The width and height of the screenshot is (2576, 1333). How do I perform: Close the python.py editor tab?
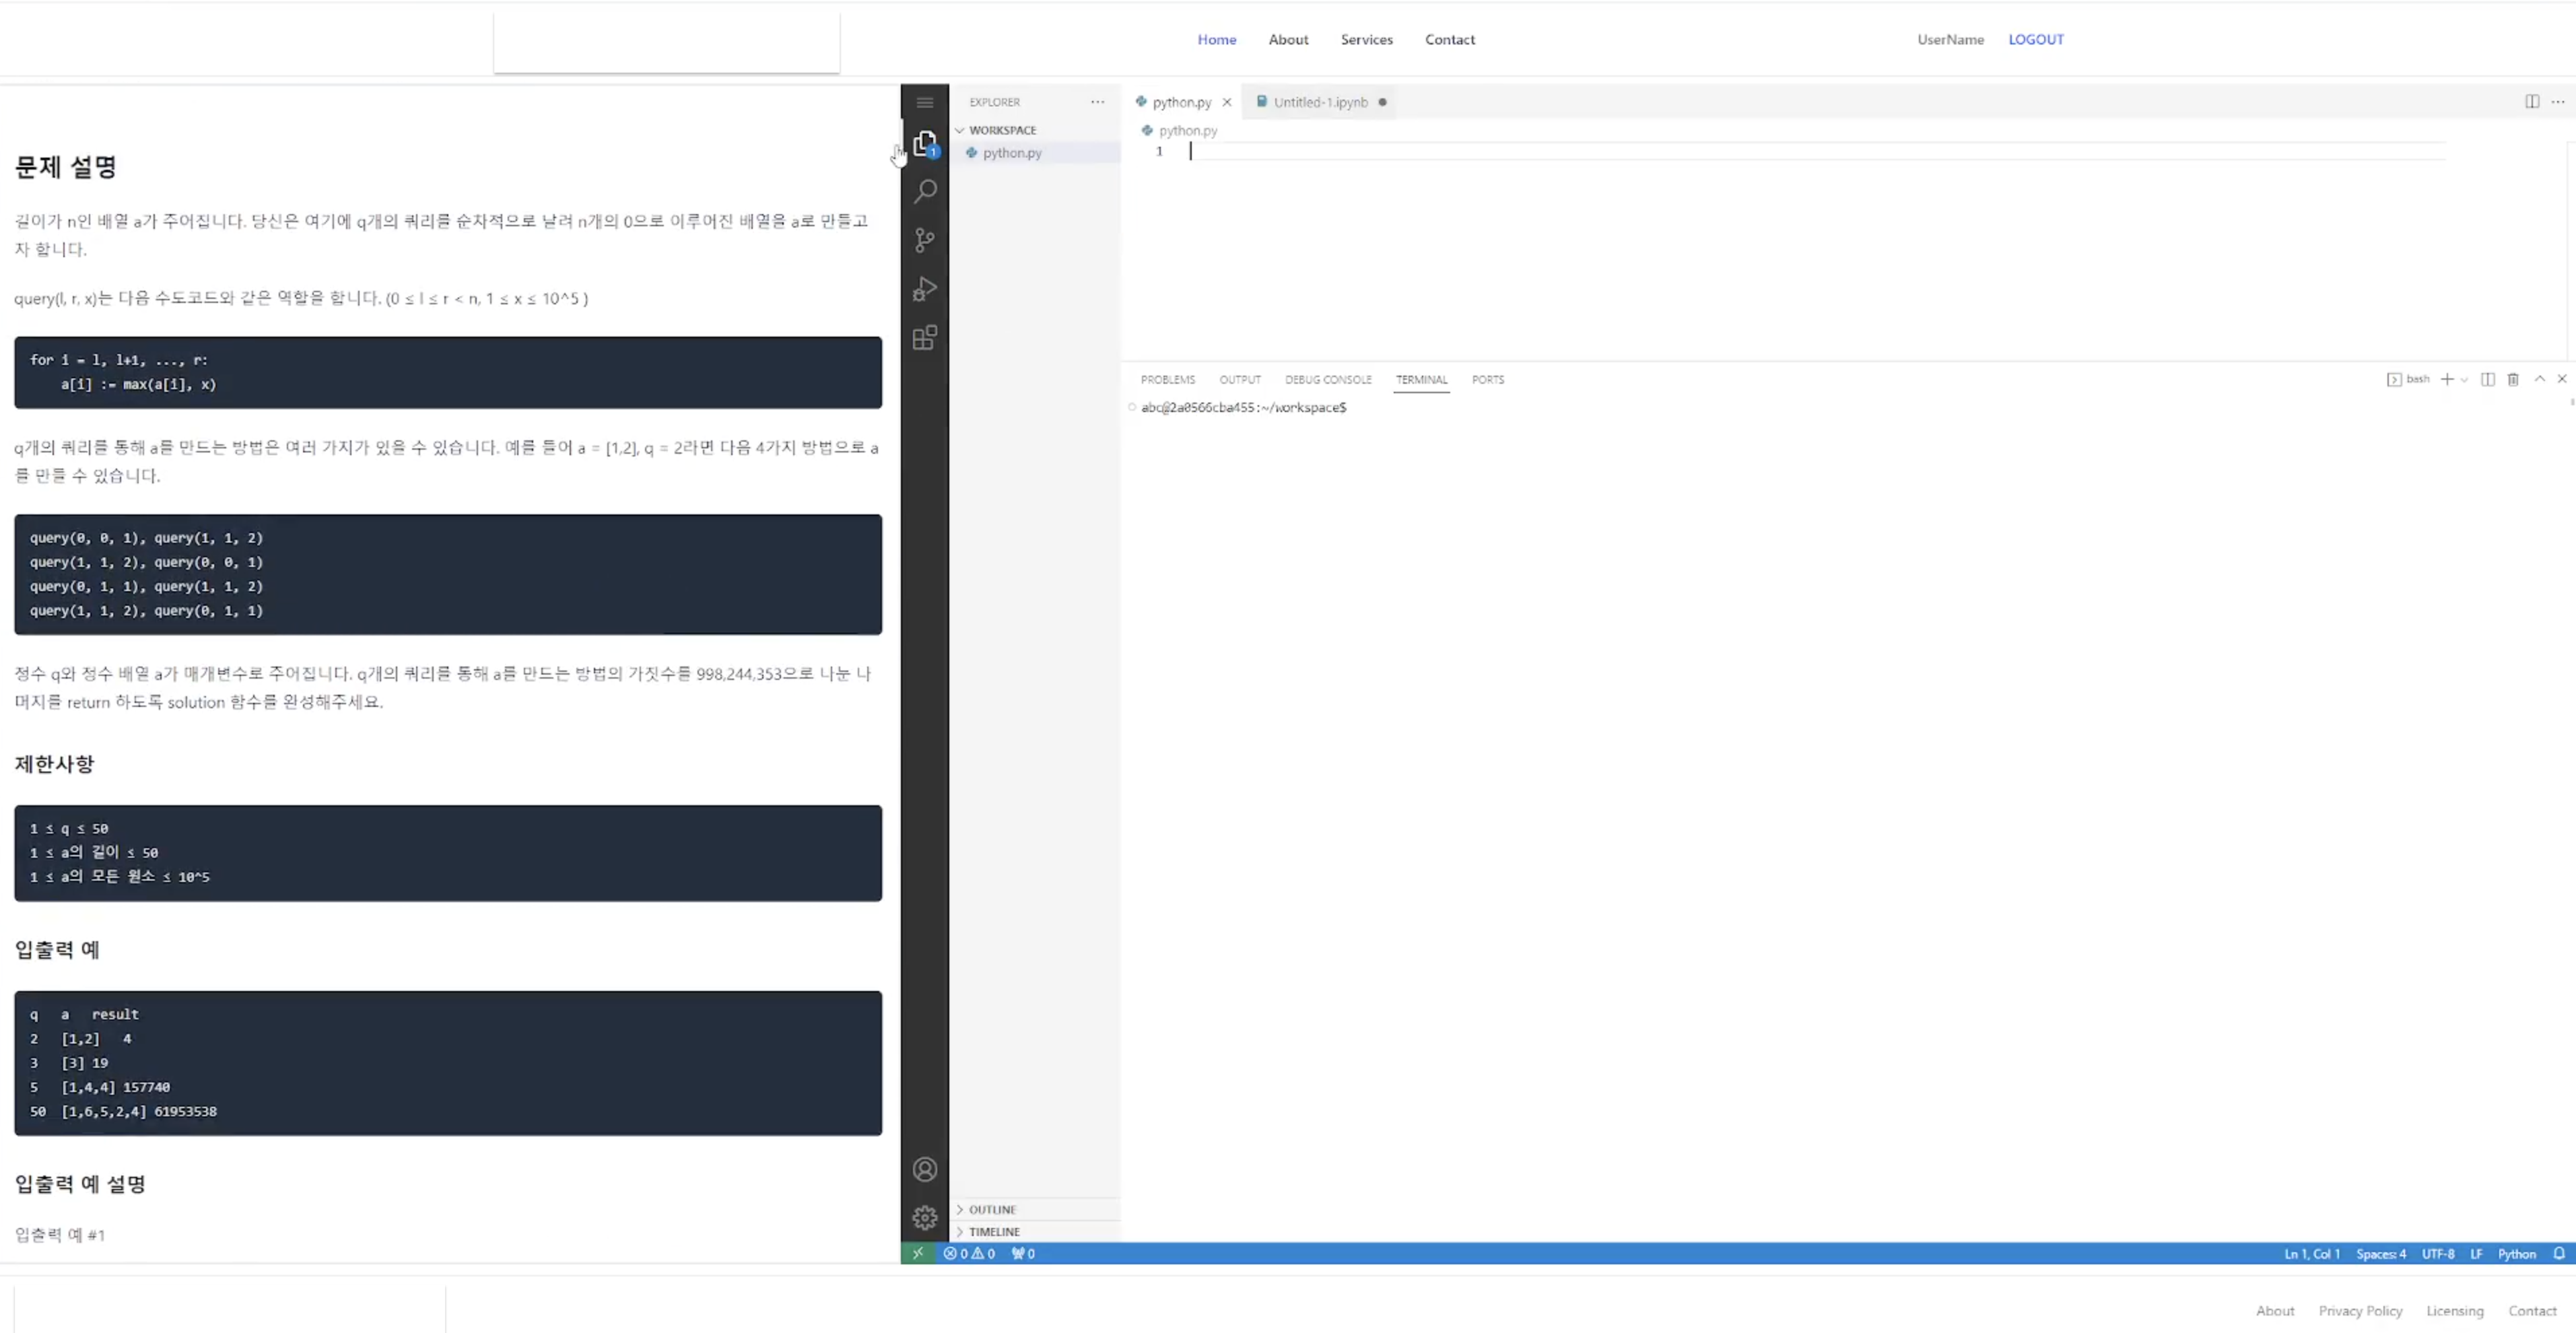[x=1226, y=102]
